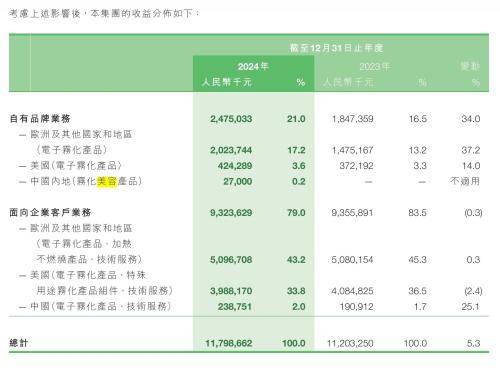The width and height of the screenshot is (500, 368).
Task: Click 人民幣千元 under 2023年
Action: coord(348,82)
